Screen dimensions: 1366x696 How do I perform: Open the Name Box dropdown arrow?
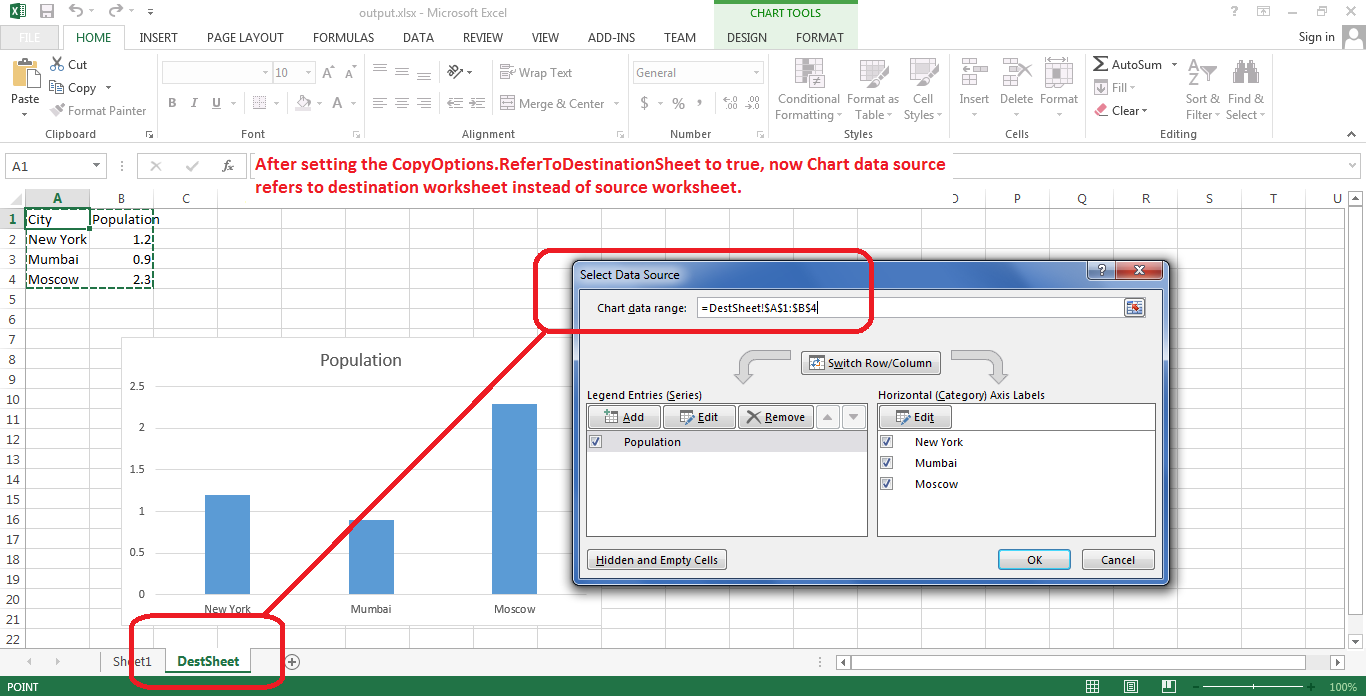click(97, 166)
